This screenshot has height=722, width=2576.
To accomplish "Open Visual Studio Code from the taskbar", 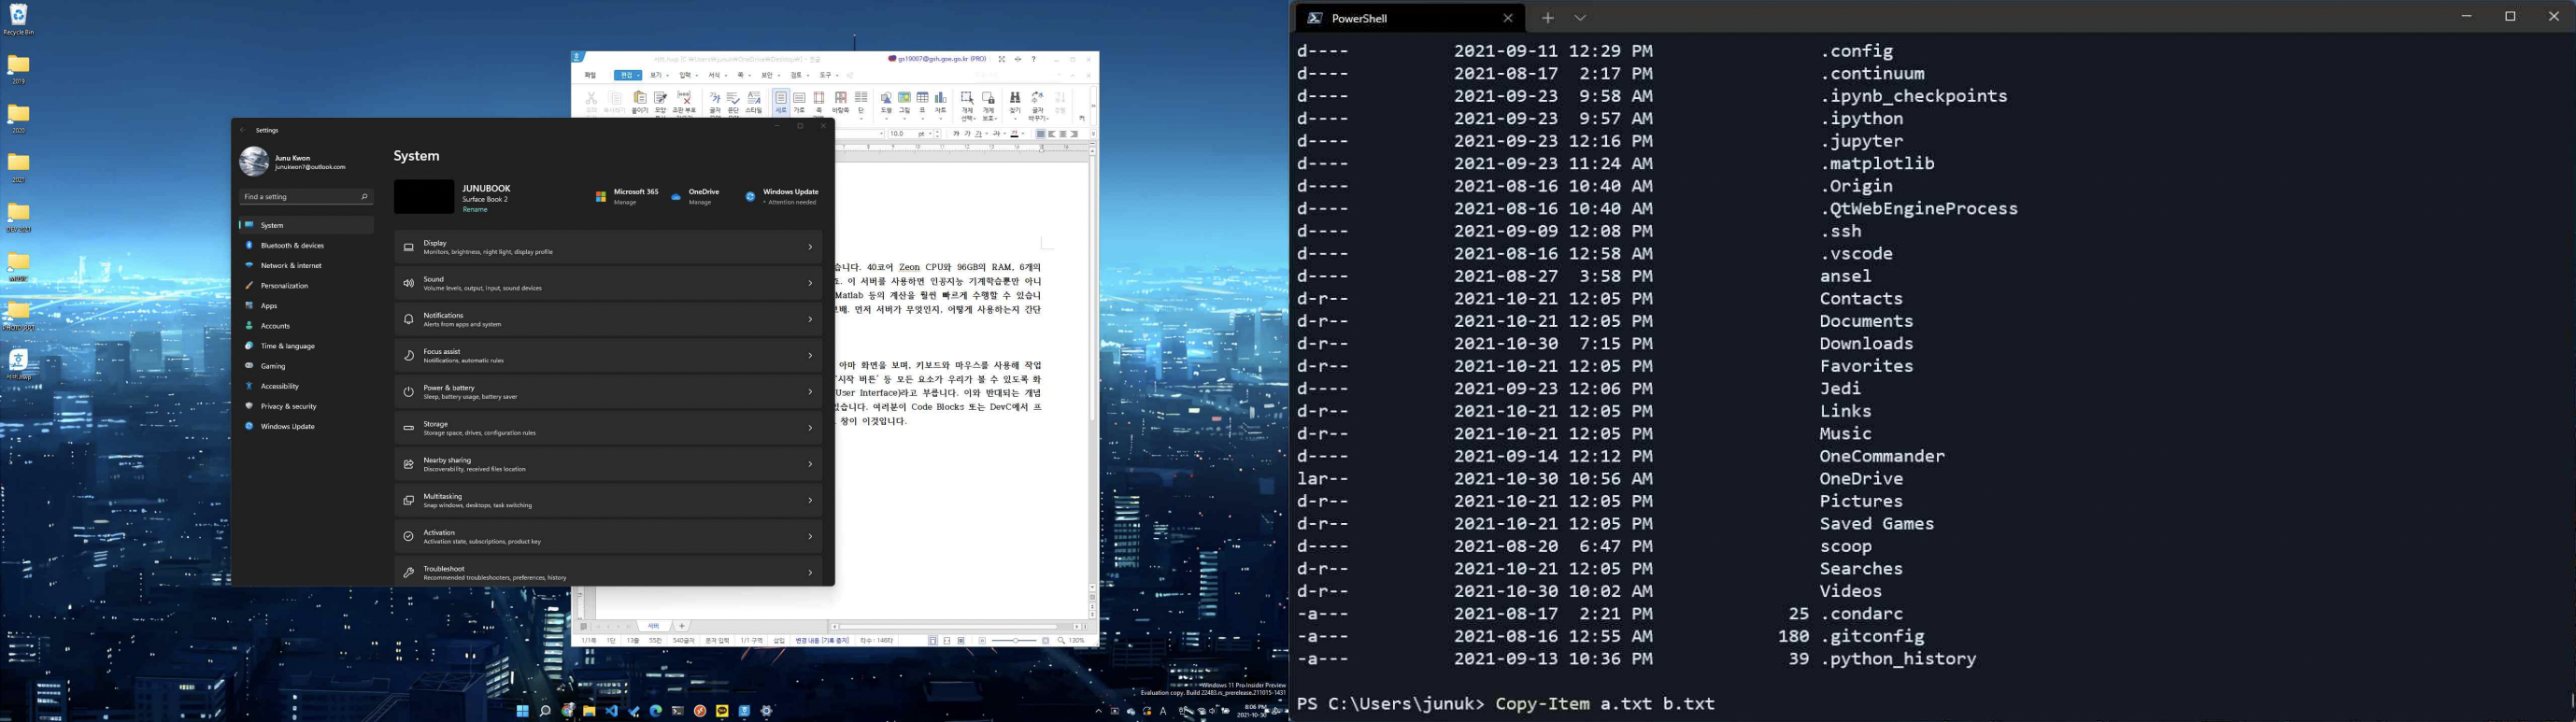I will click(x=612, y=711).
